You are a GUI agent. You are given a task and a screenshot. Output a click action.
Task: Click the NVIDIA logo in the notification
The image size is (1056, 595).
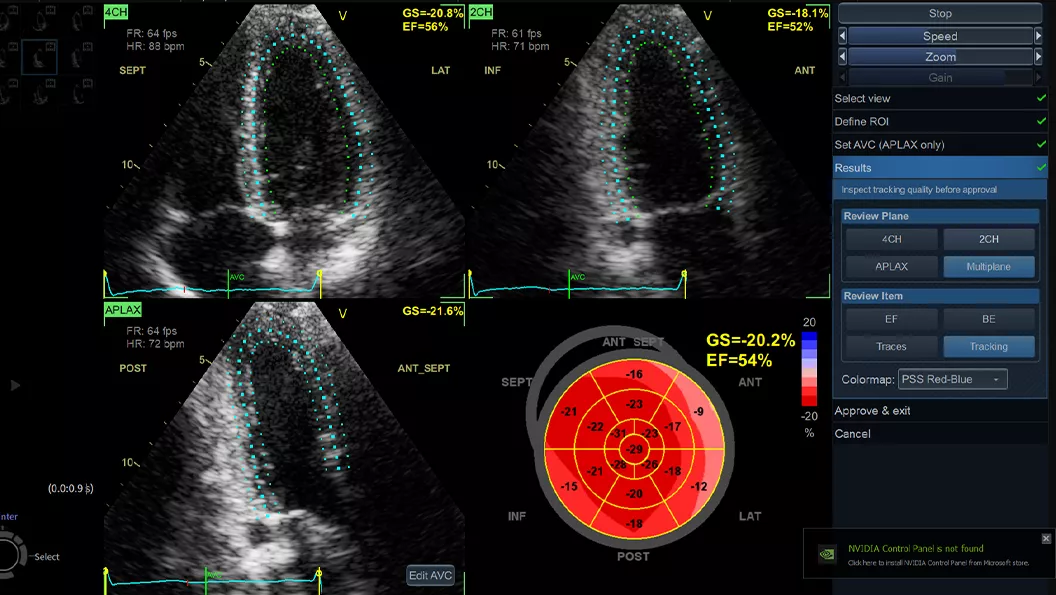[826, 554]
